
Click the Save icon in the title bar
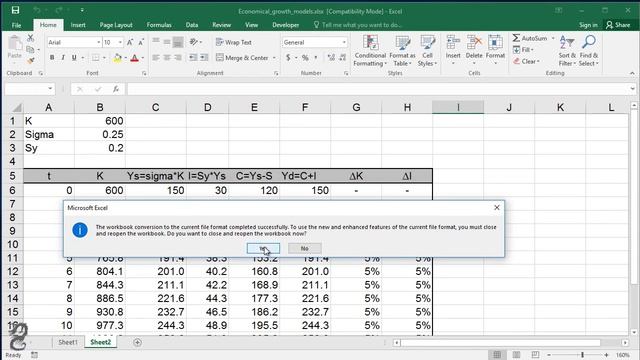click(15, 10)
